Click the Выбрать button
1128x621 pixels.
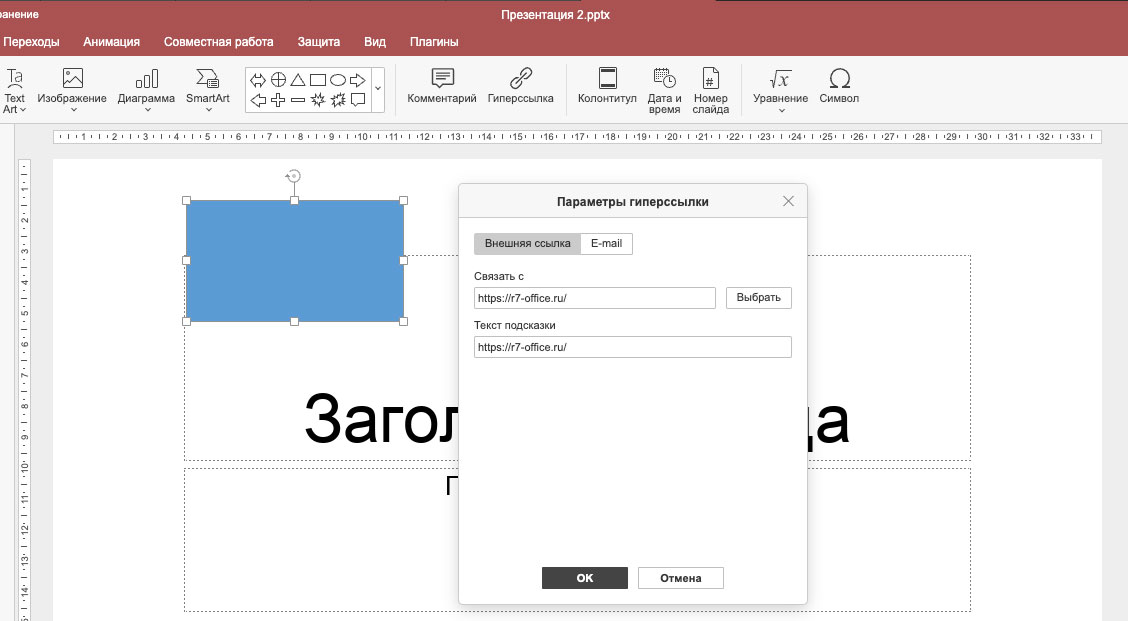pyautogui.click(x=758, y=297)
